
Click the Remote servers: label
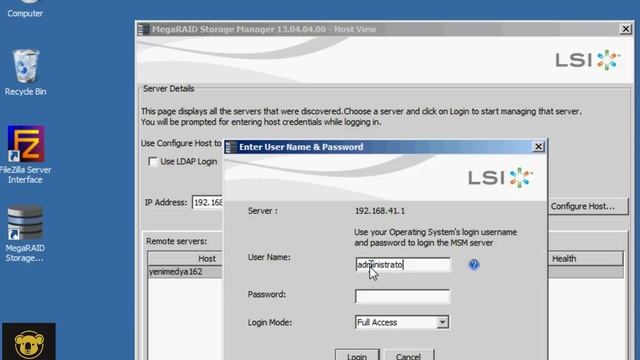click(x=176, y=241)
